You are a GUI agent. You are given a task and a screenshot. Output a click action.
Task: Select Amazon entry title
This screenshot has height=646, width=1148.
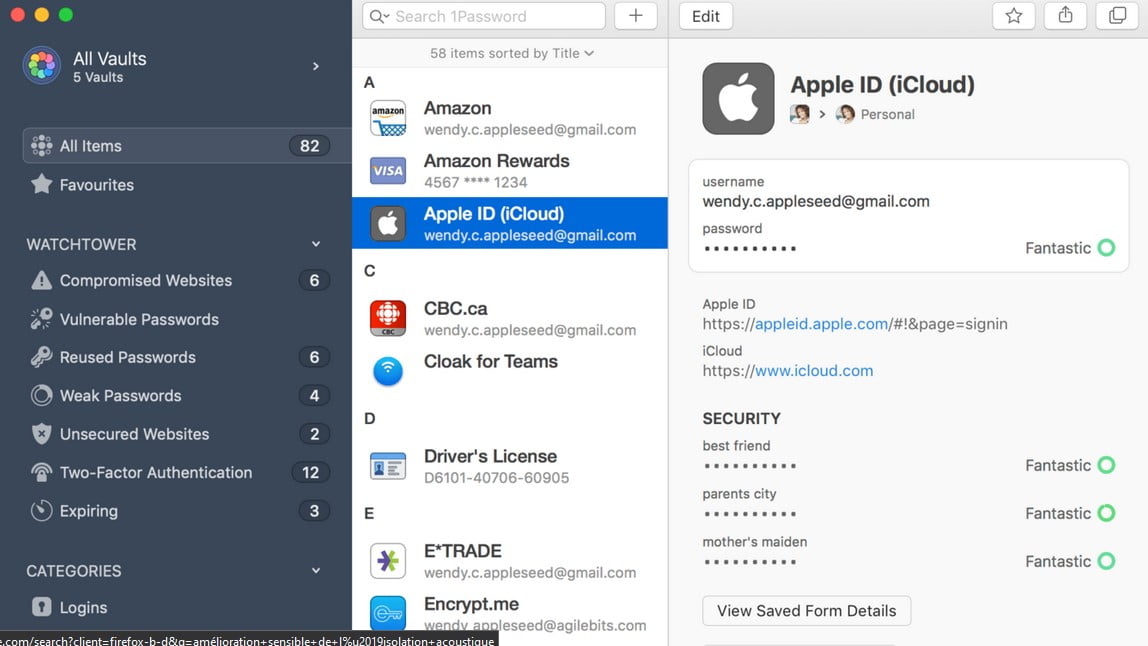tap(458, 108)
